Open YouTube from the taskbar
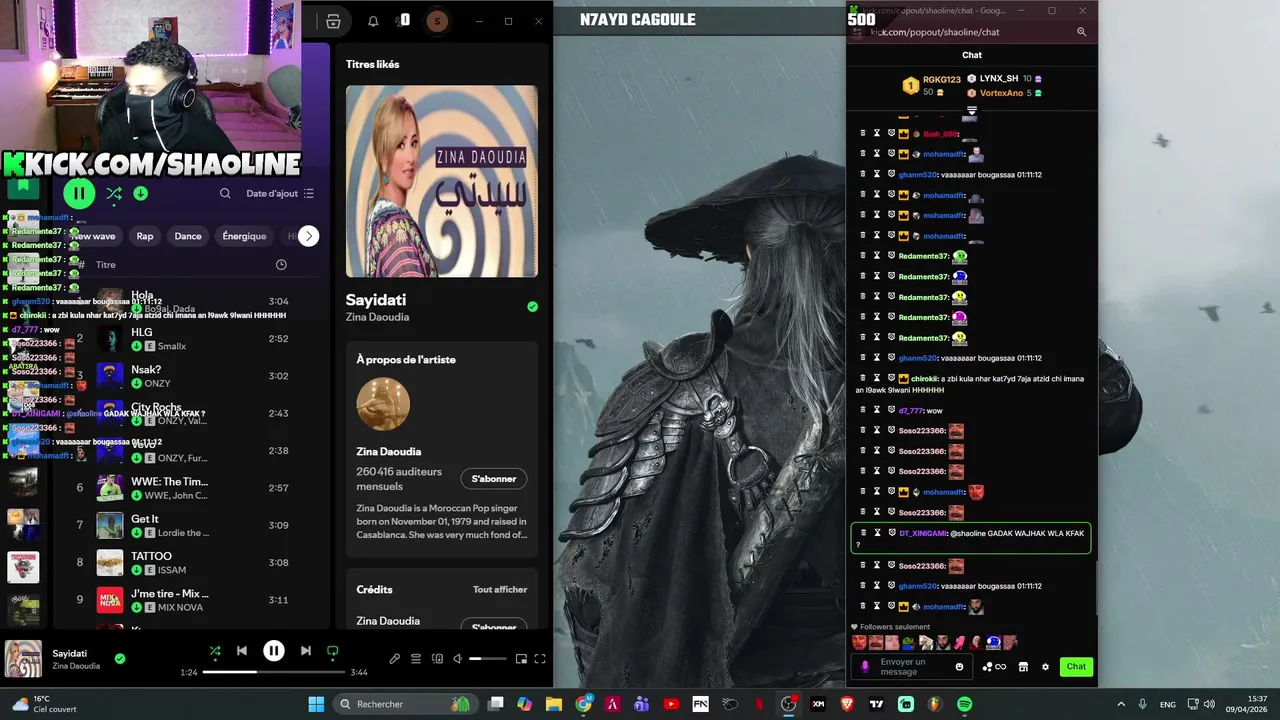The height and width of the screenshot is (720, 1280). tap(671, 704)
